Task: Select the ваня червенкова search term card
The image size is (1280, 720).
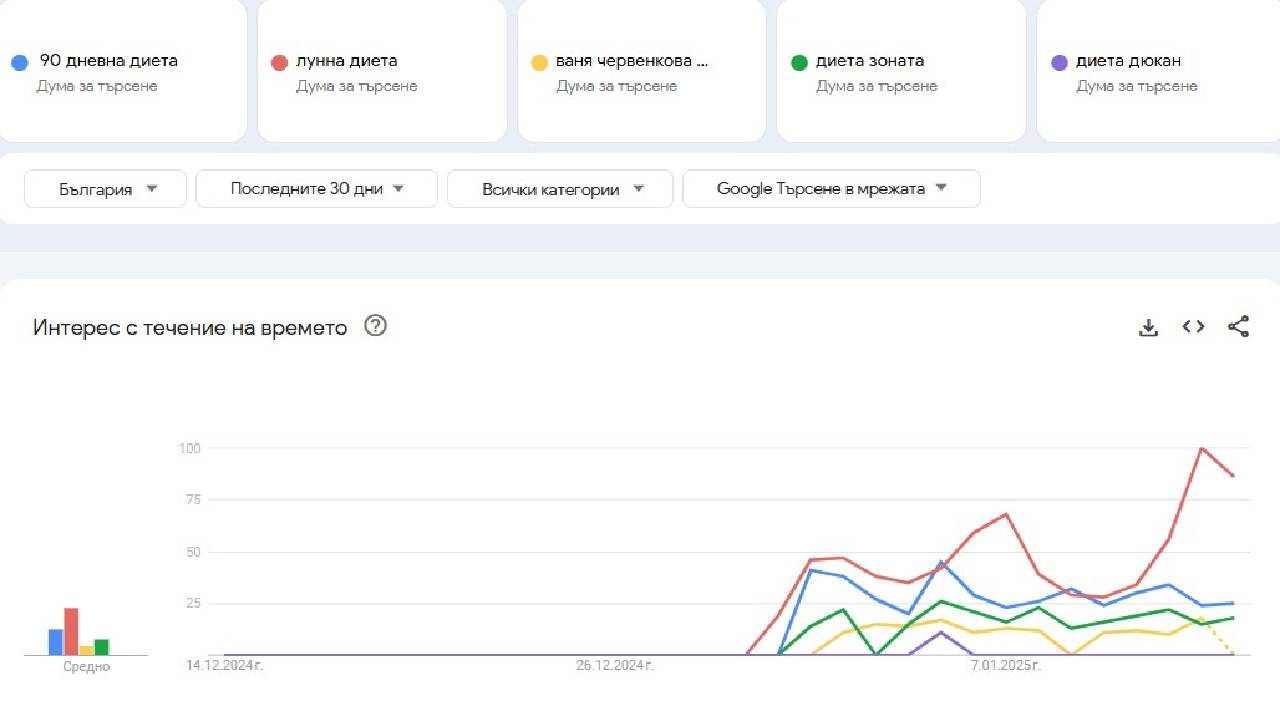Action: (x=640, y=70)
